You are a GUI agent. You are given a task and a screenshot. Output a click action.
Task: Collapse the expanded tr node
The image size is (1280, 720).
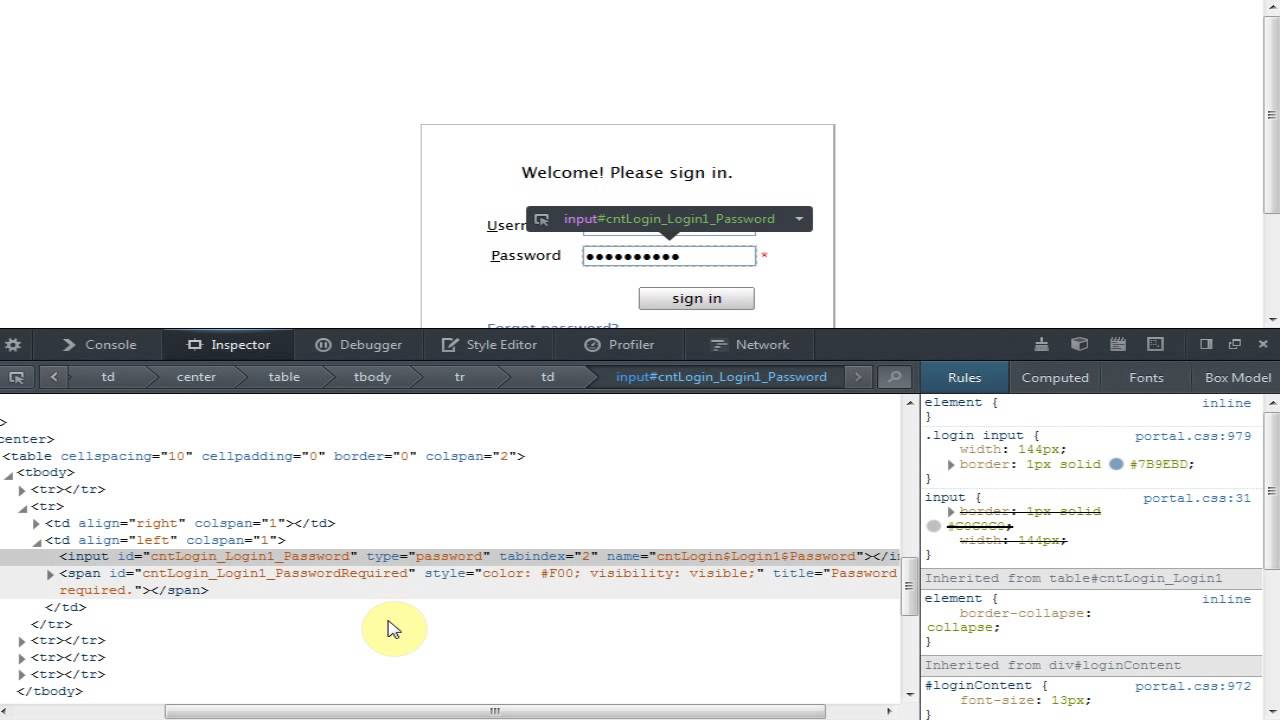click(22, 507)
